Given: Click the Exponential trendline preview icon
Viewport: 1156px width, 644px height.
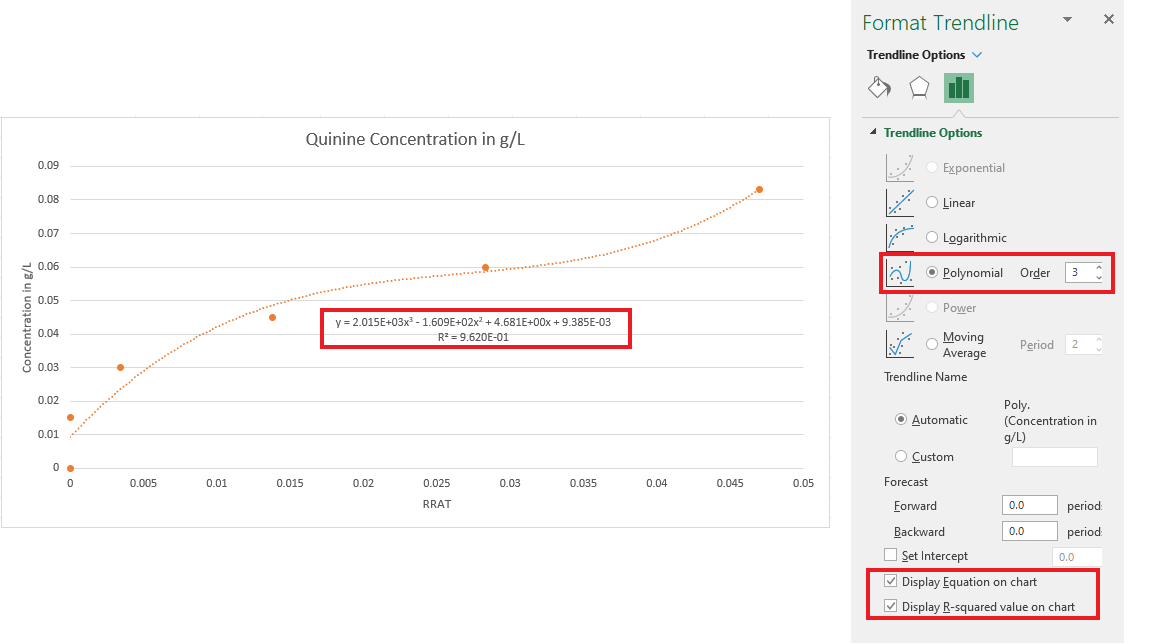Looking at the screenshot, I should click(x=899, y=167).
